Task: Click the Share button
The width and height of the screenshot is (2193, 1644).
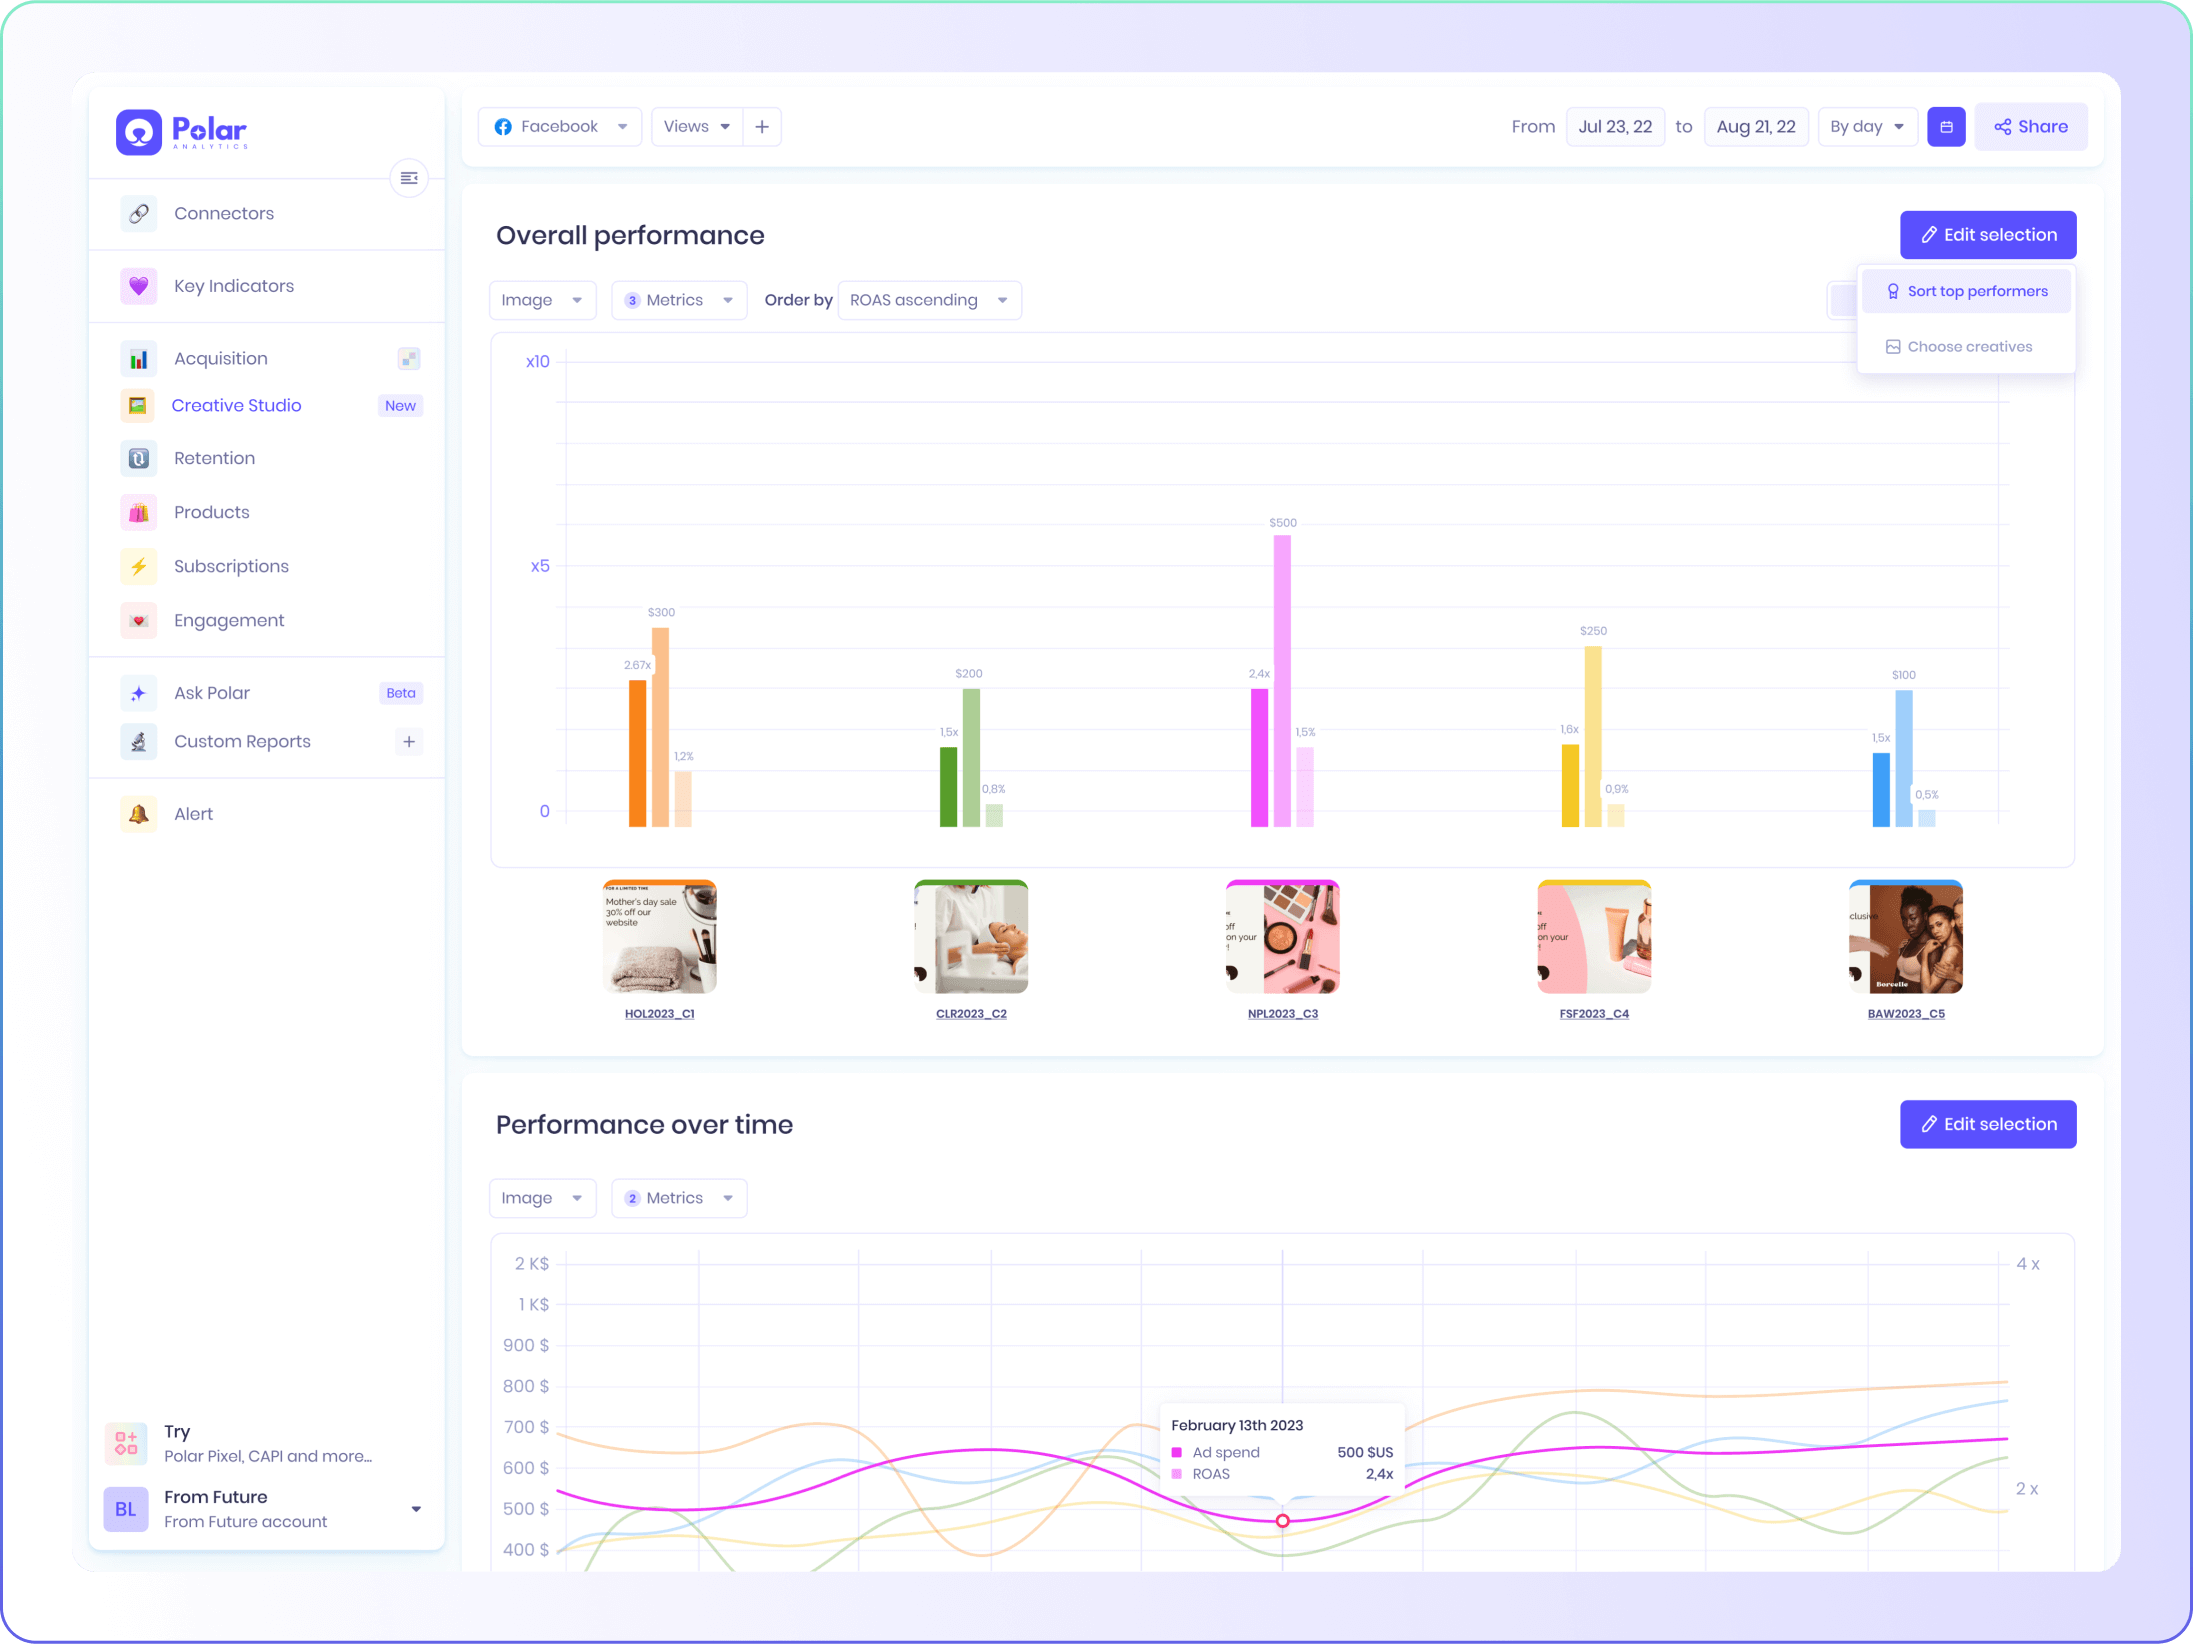Action: (x=2030, y=127)
